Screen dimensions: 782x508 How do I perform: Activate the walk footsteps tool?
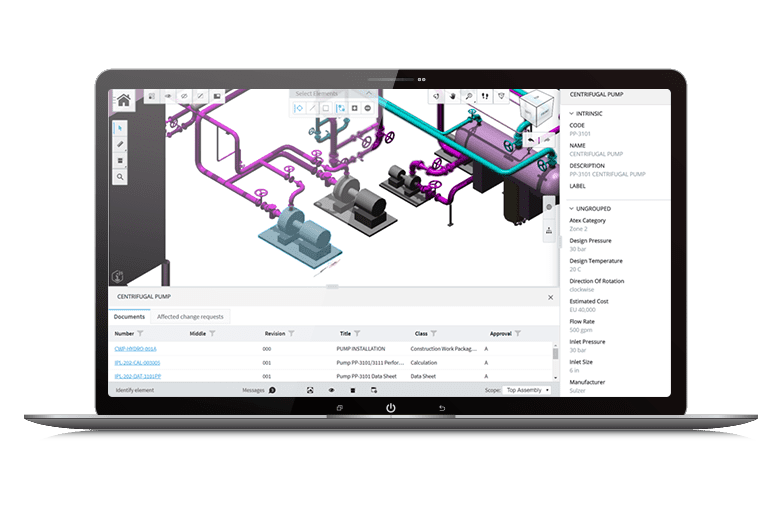(x=485, y=97)
